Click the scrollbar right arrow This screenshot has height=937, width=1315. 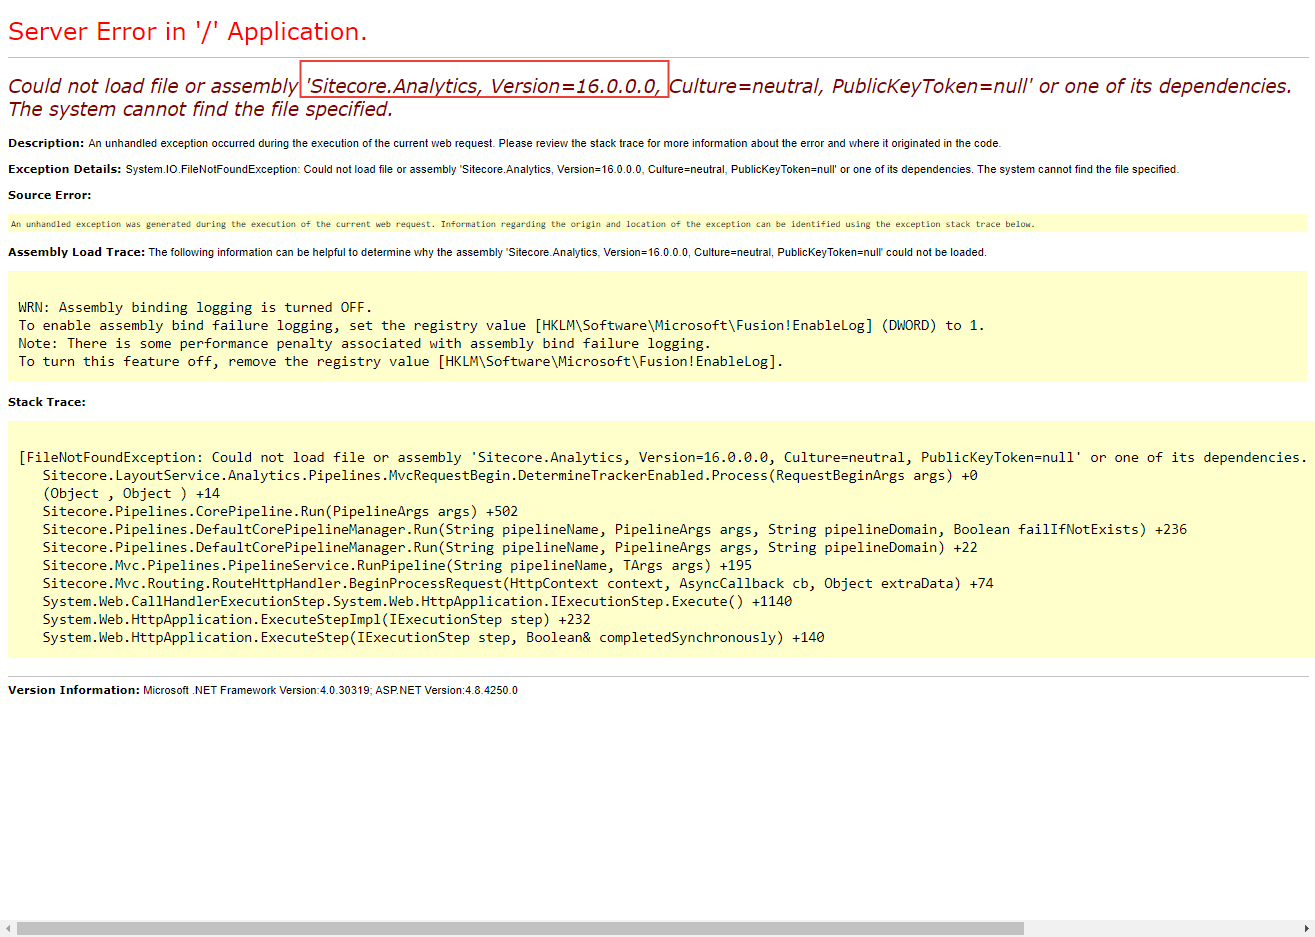click(1307, 929)
